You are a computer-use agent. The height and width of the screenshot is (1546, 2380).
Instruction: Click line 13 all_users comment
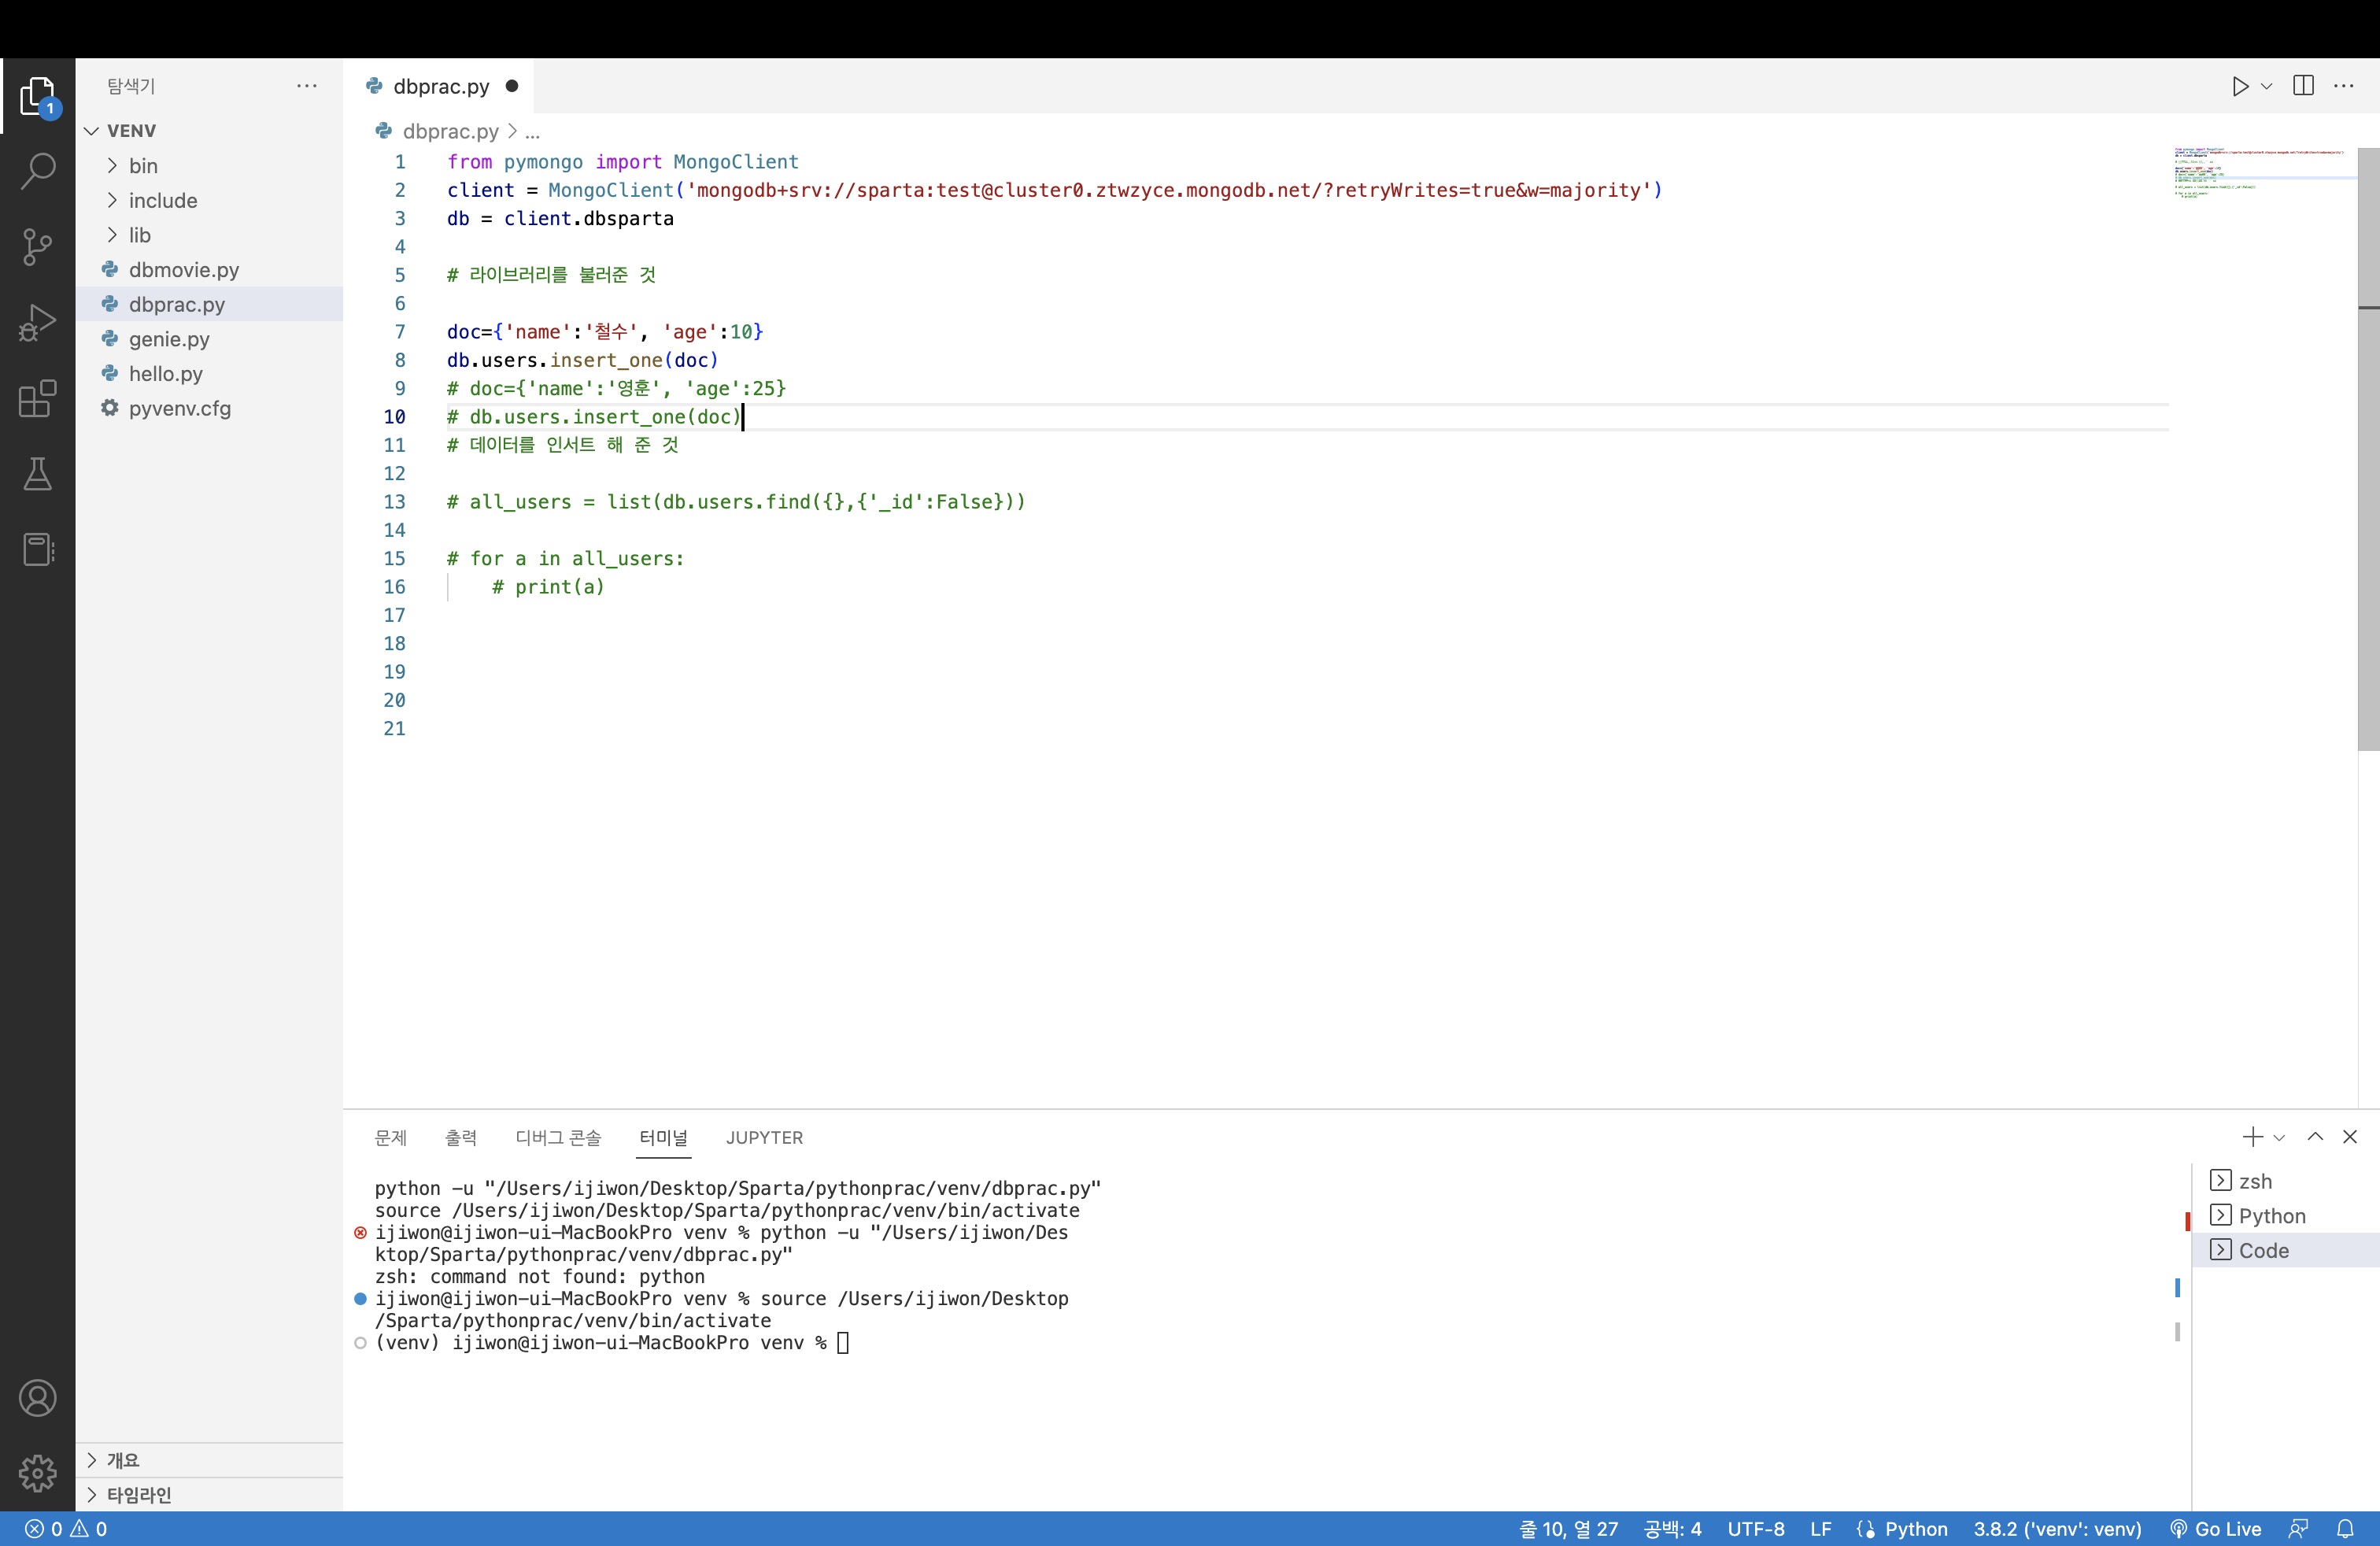pyautogui.click(x=736, y=502)
